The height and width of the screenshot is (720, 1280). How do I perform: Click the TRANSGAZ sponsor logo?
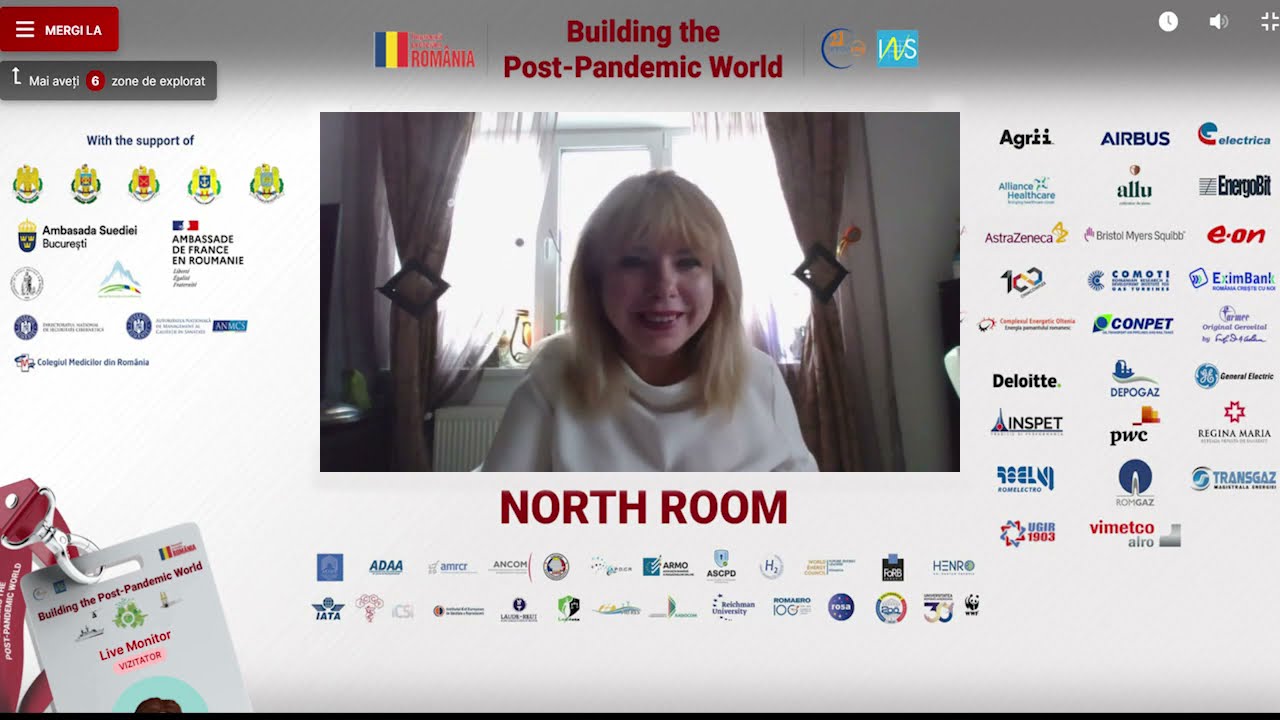(x=1234, y=479)
